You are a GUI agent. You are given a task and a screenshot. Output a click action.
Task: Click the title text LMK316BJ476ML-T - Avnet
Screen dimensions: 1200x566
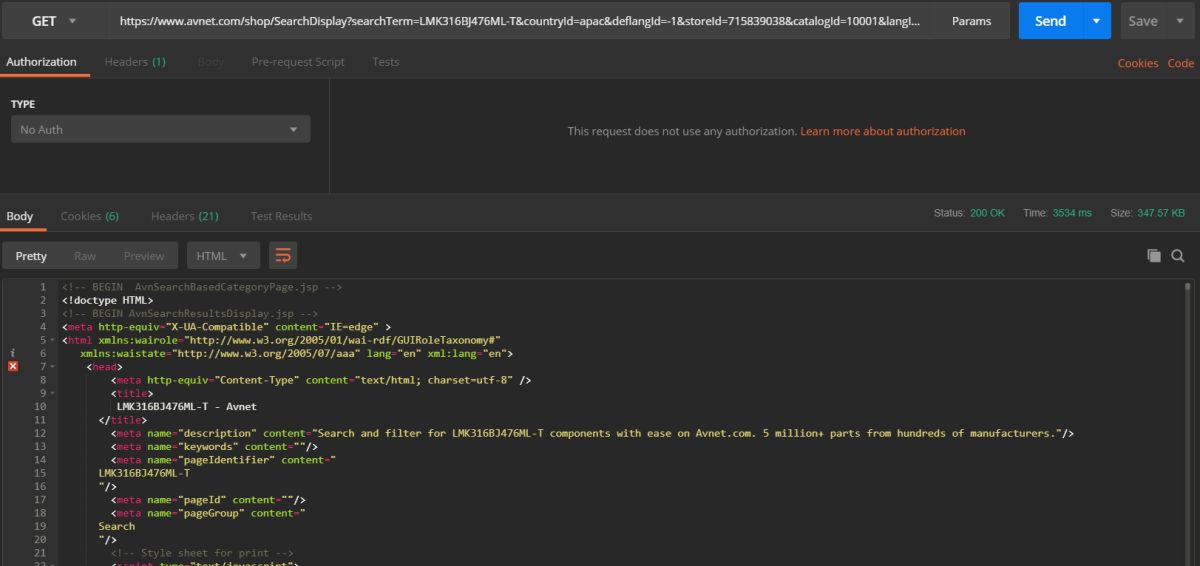point(186,407)
